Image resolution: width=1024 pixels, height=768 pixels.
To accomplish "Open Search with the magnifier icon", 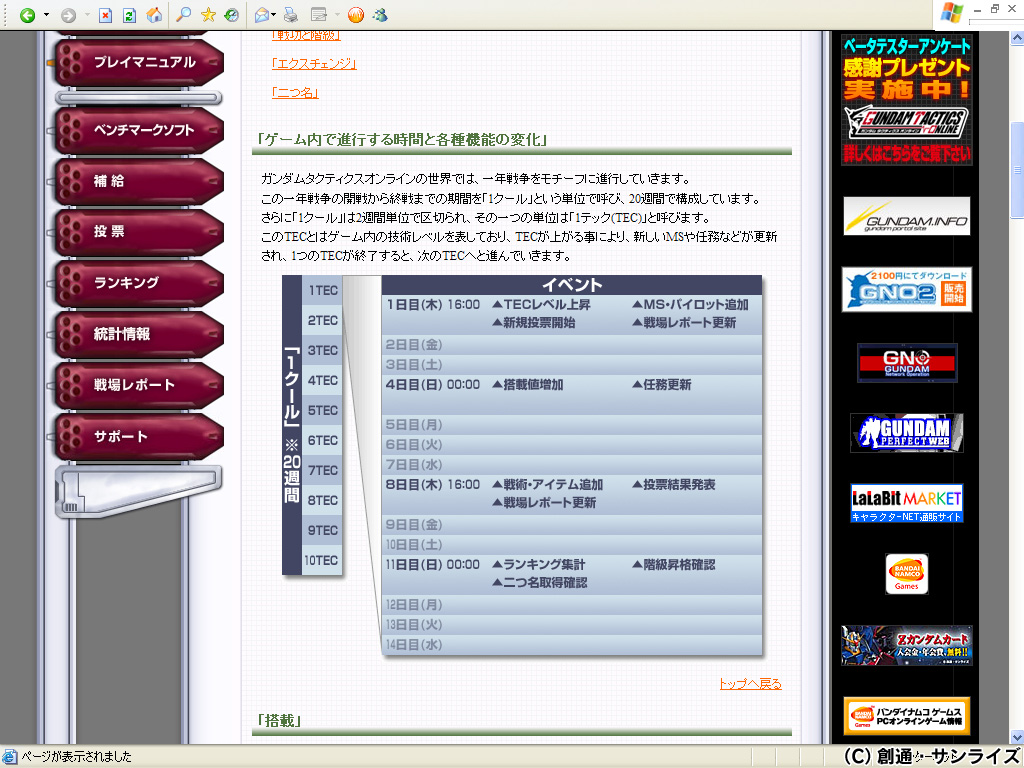I will (x=184, y=15).
